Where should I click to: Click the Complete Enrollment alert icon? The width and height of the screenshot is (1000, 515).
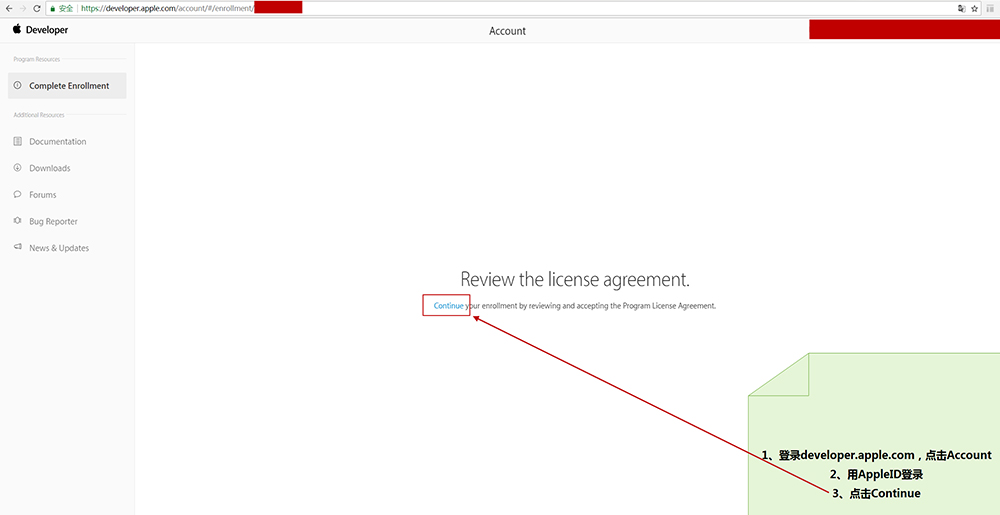[x=18, y=86]
